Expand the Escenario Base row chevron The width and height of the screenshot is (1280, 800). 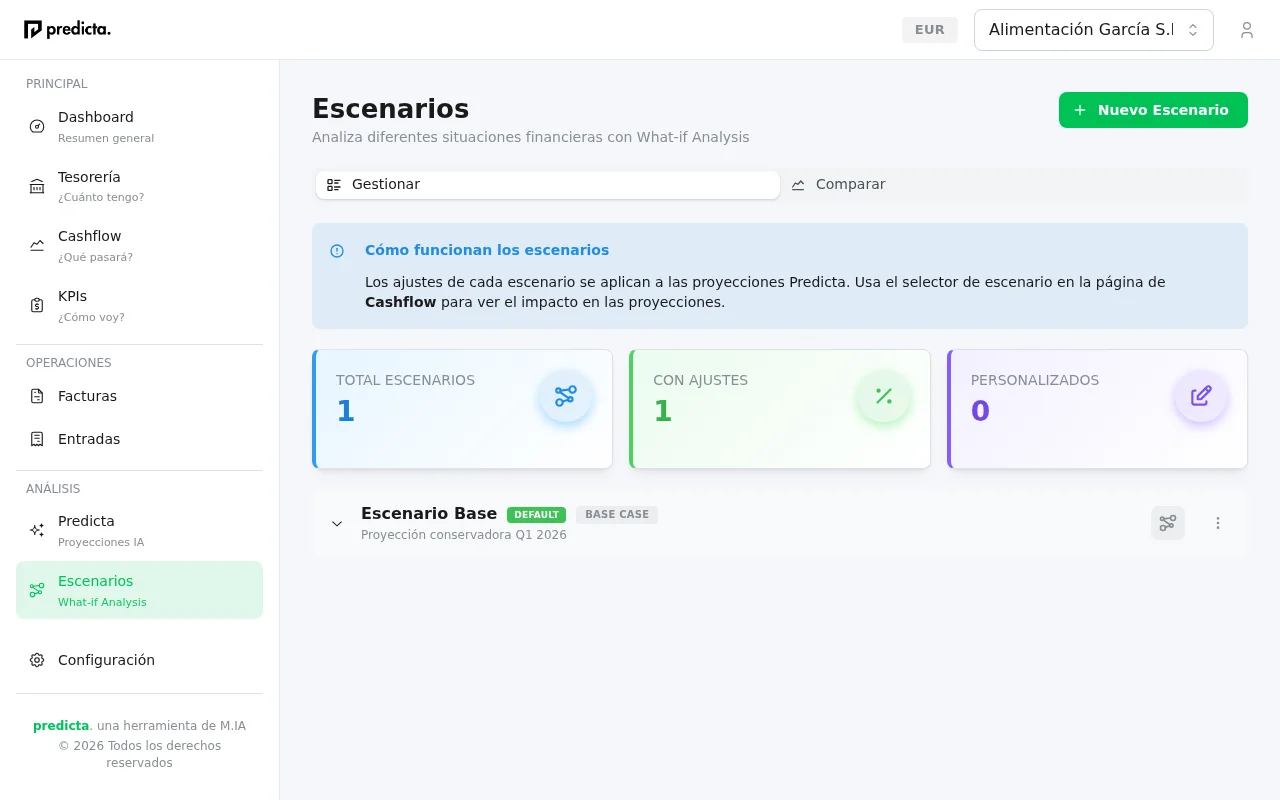(x=337, y=523)
